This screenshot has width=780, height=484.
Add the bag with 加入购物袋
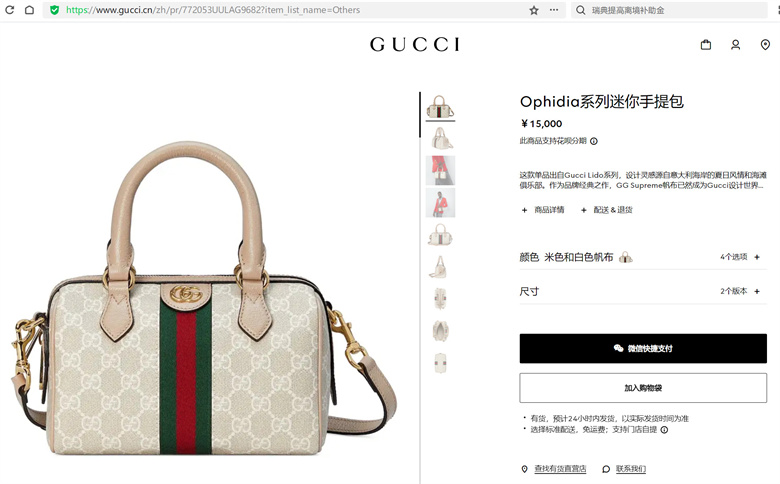(x=643, y=387)
